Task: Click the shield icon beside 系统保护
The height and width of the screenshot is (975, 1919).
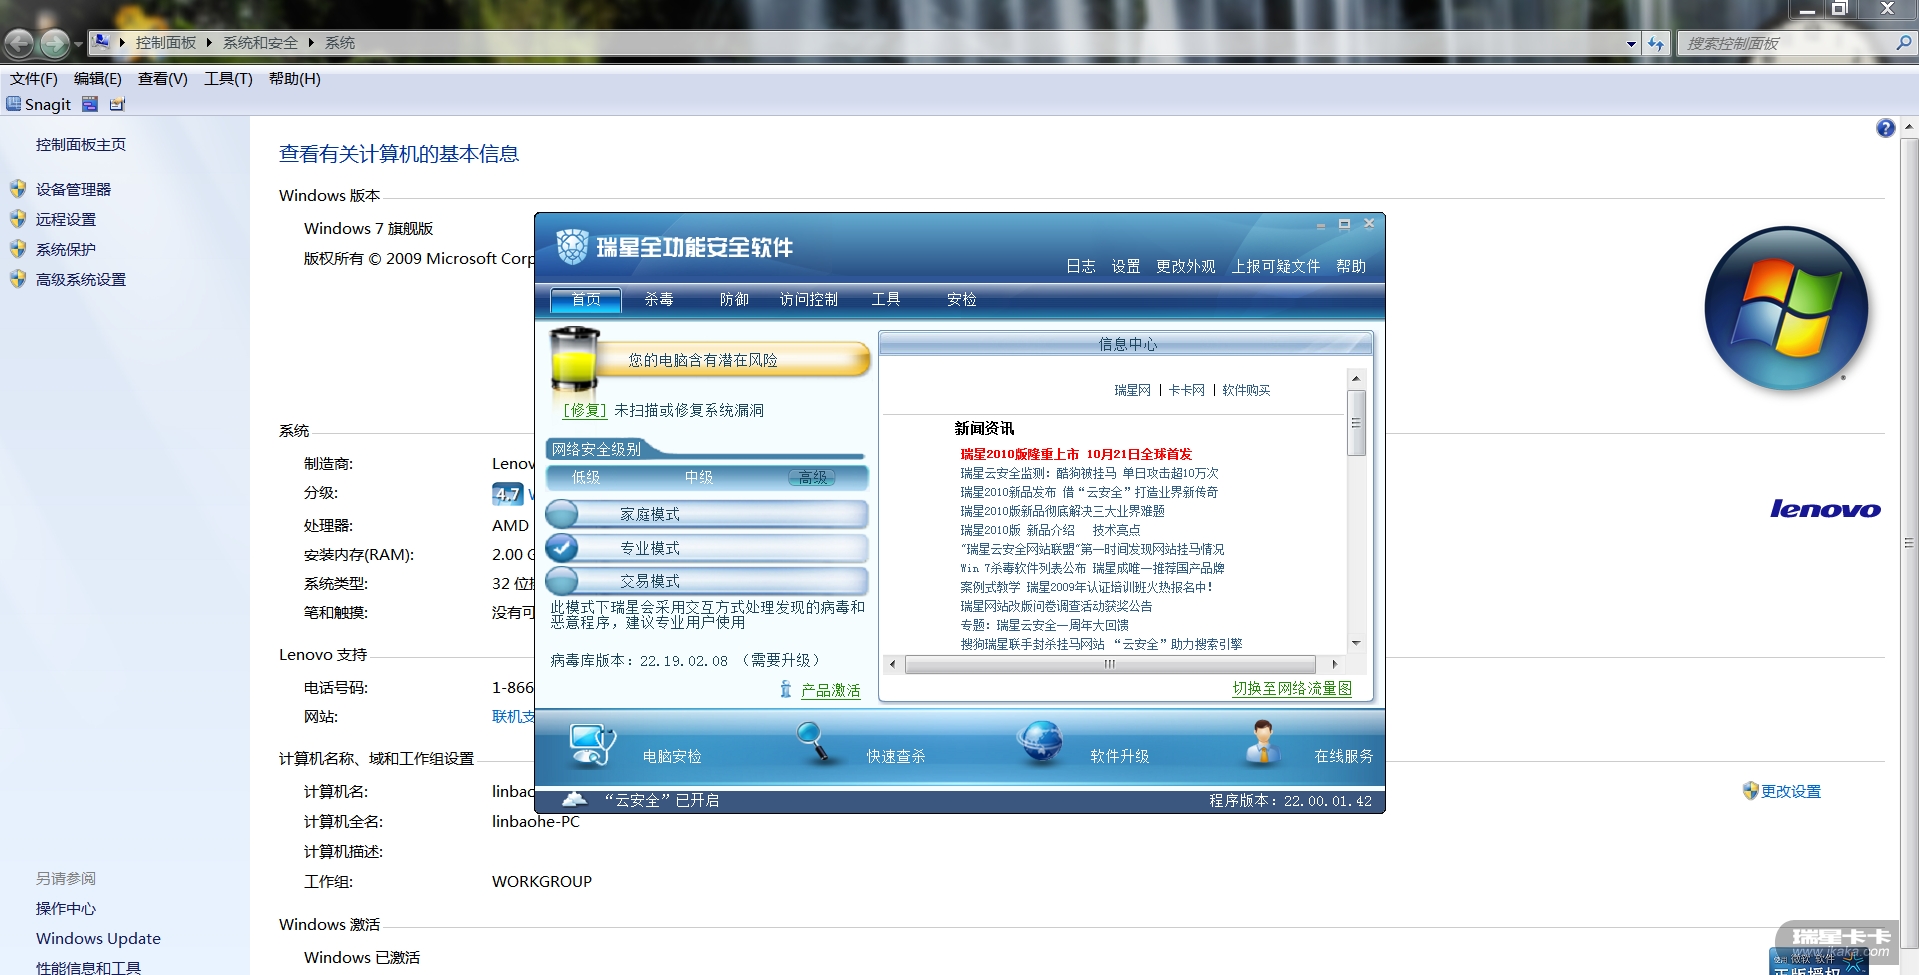Action: point(18,249)
